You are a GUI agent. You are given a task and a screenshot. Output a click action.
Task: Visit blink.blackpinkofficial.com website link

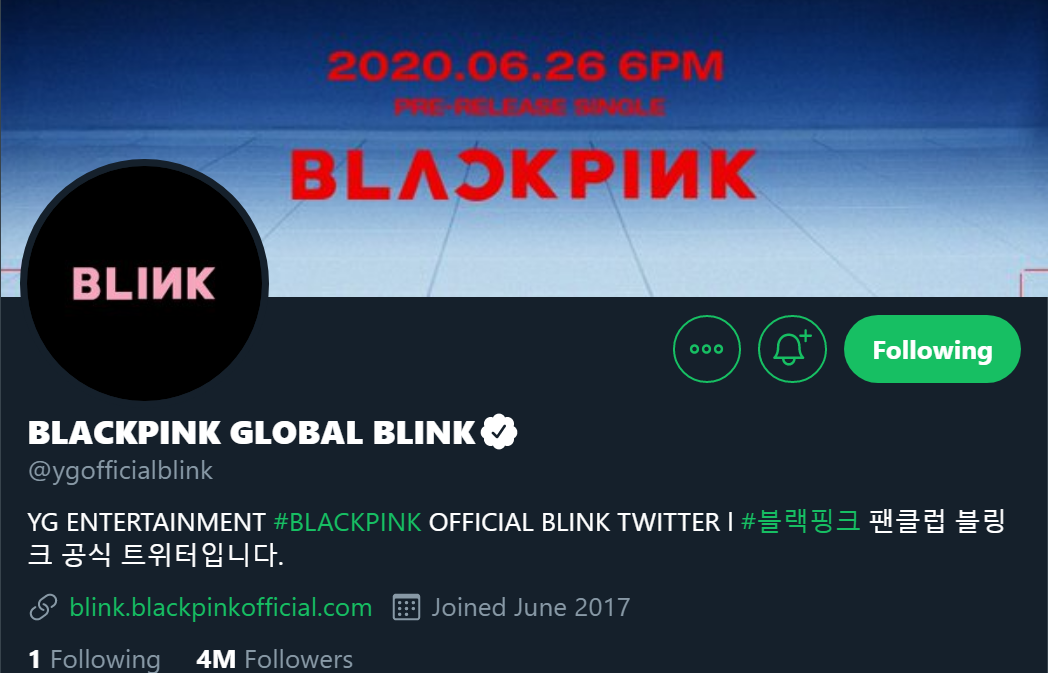221,608
